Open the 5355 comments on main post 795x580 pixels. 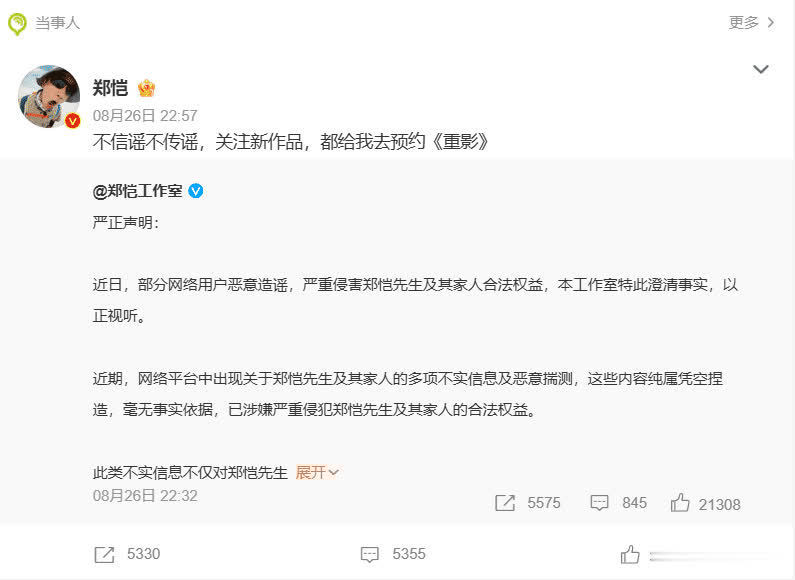click(393, 554)
